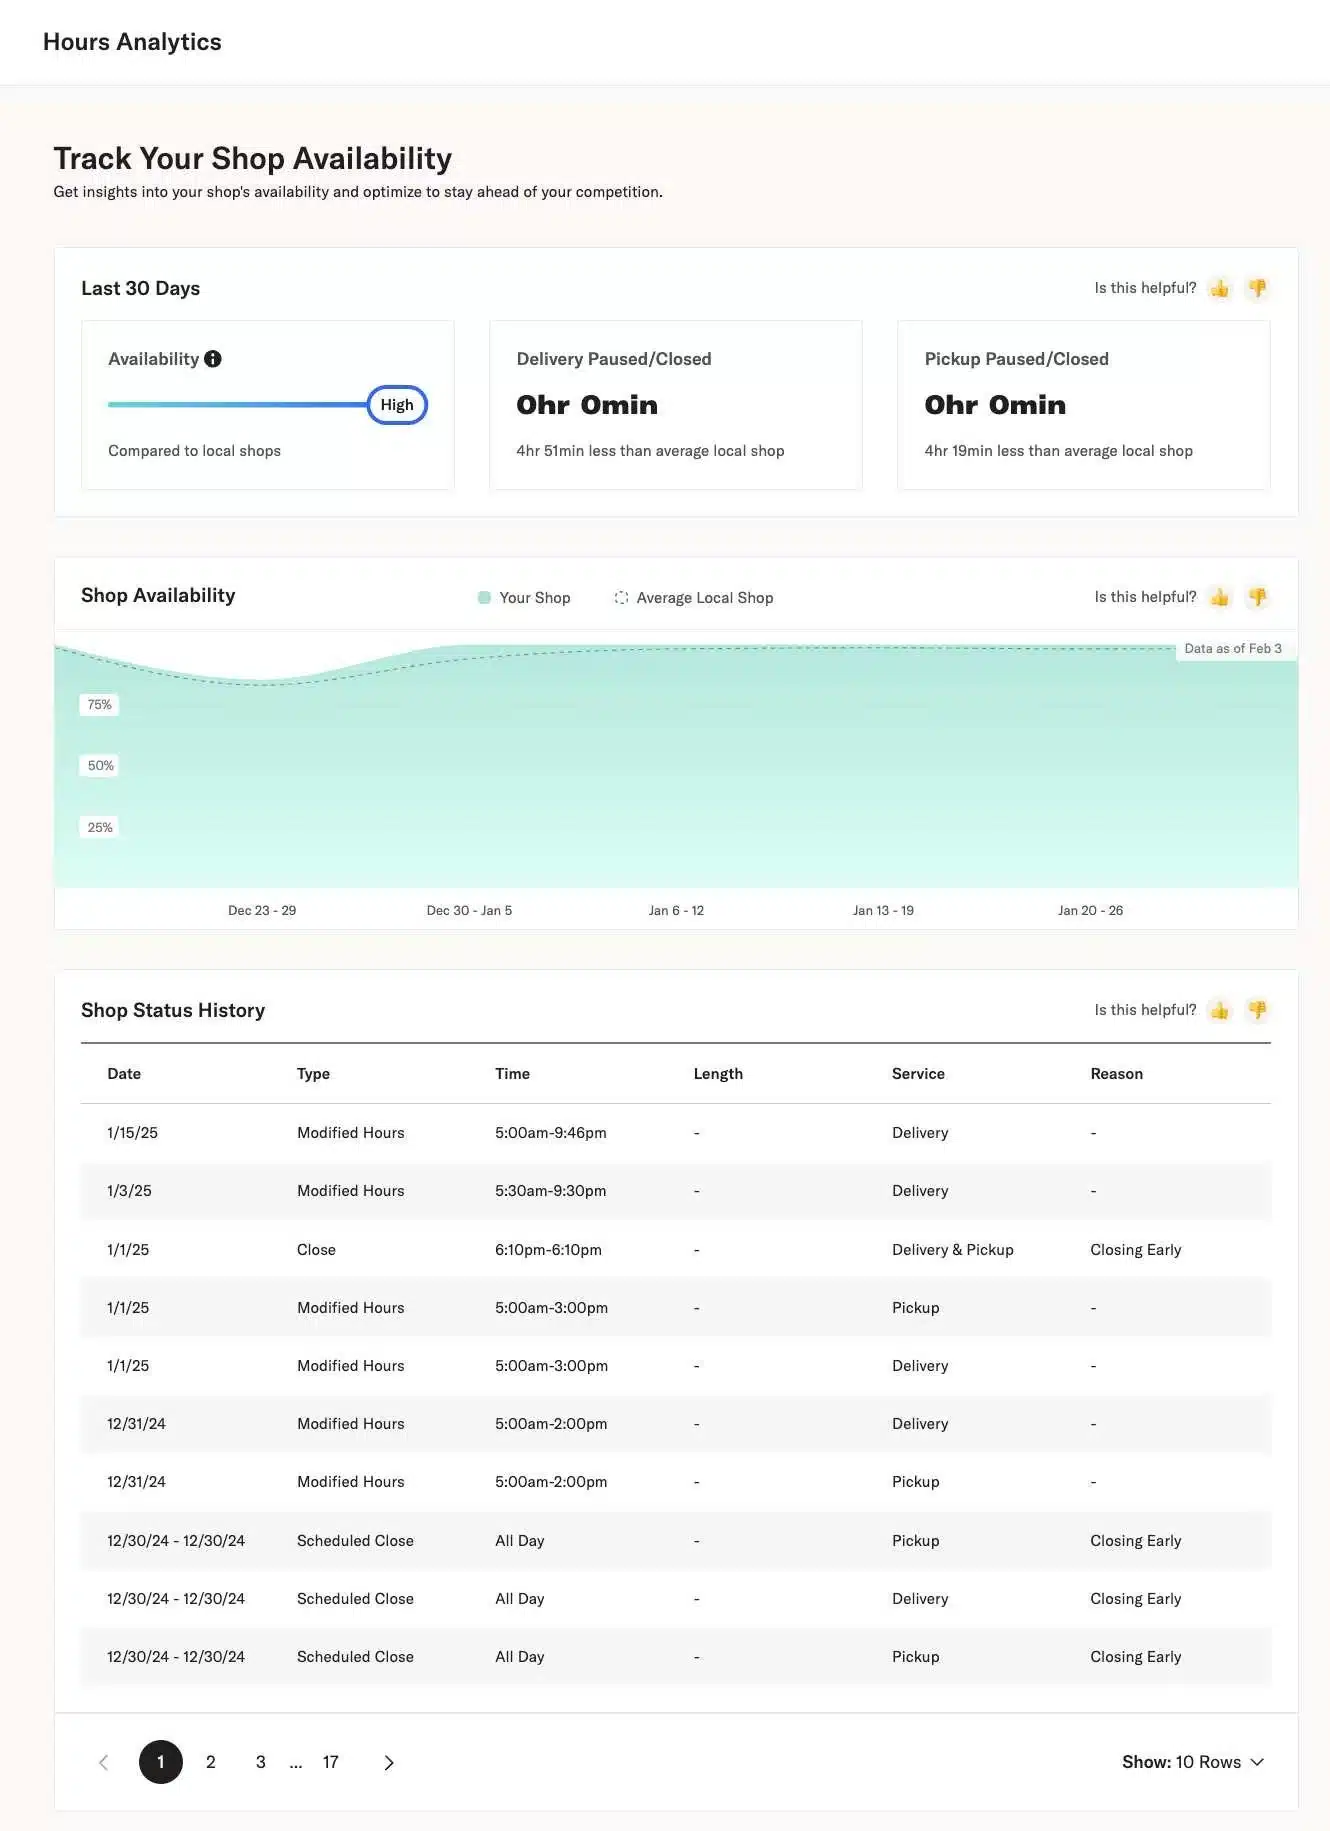Click the Close type cell
The image size is (1330, 1831).
tap(316, 1250)
